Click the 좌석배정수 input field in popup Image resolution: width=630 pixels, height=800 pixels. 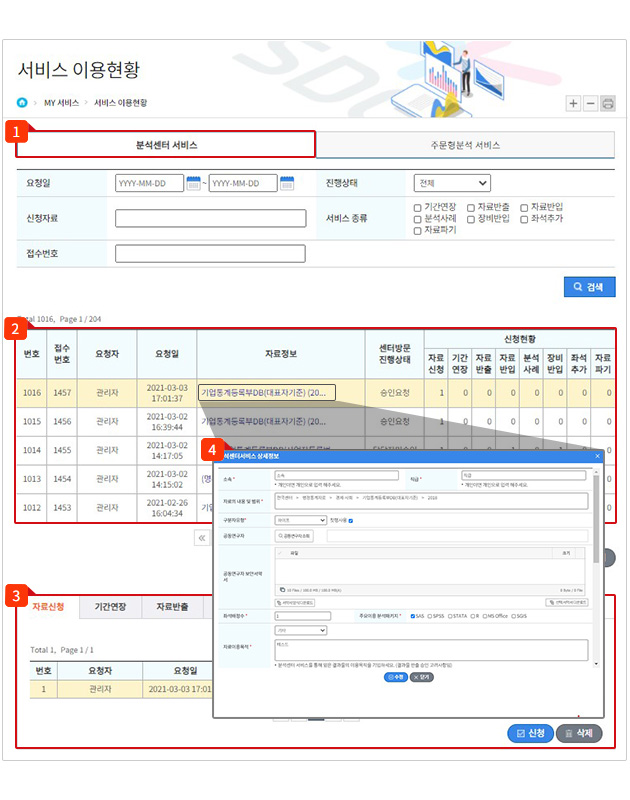click(303, 616)
